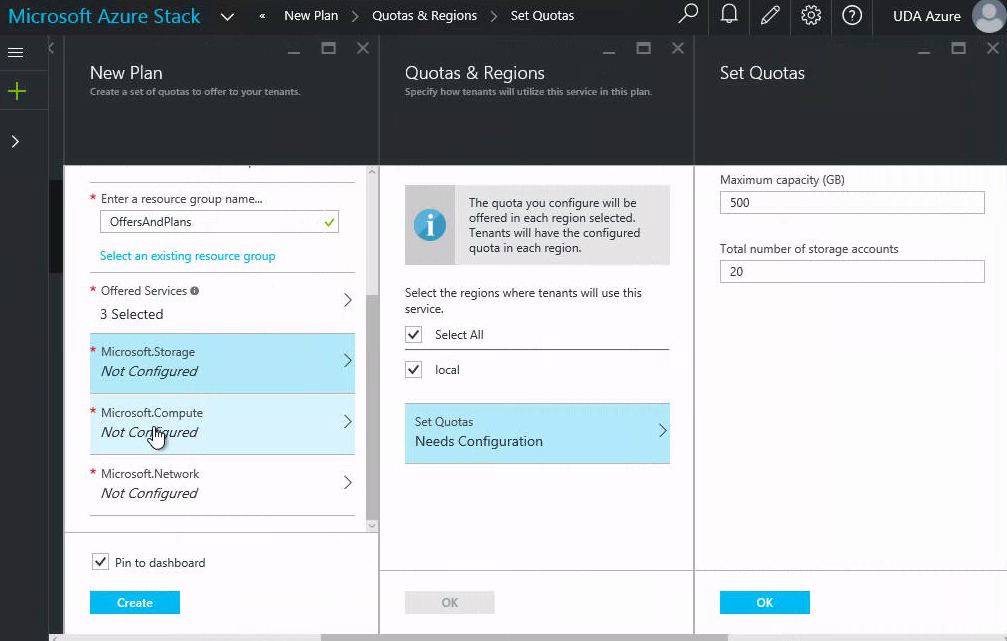Click the green plus New icon
1007x641 pixels.
[15, 92]
